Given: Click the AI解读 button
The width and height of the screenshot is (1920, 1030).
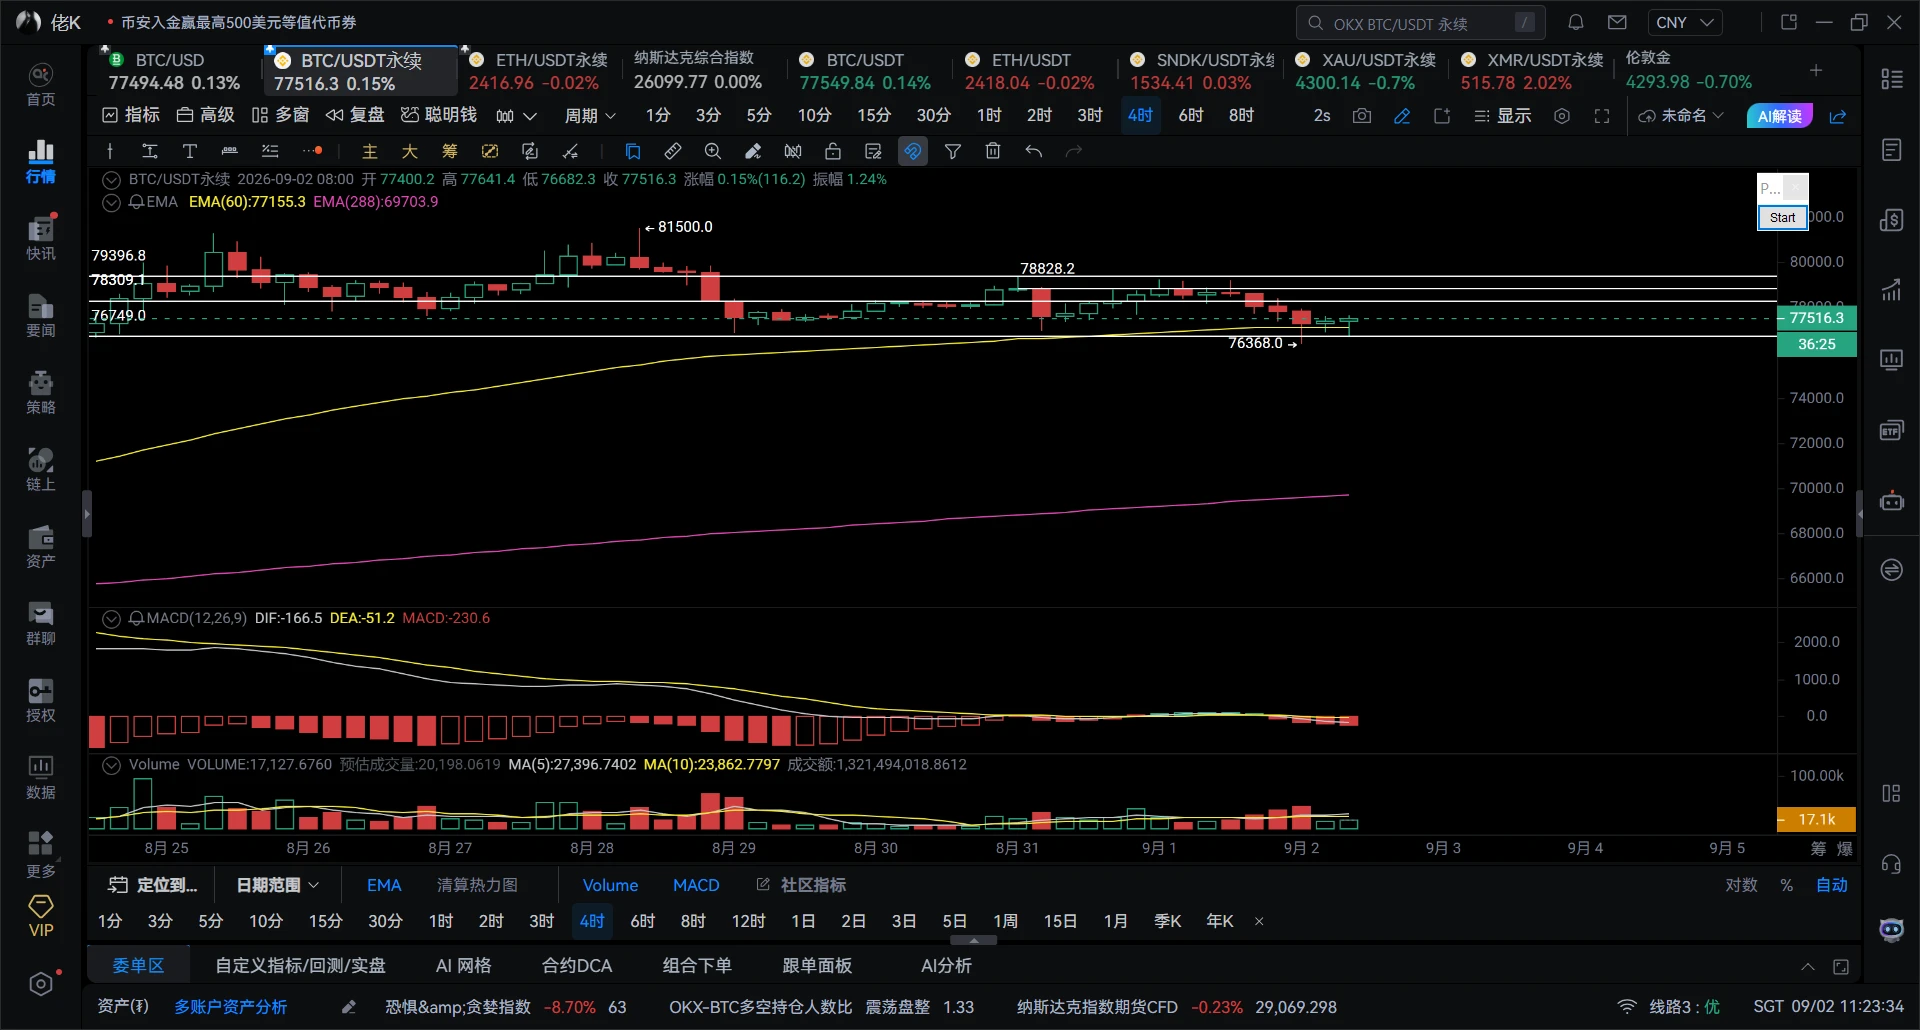Looking at the screenshot, I should [1779, 116].
